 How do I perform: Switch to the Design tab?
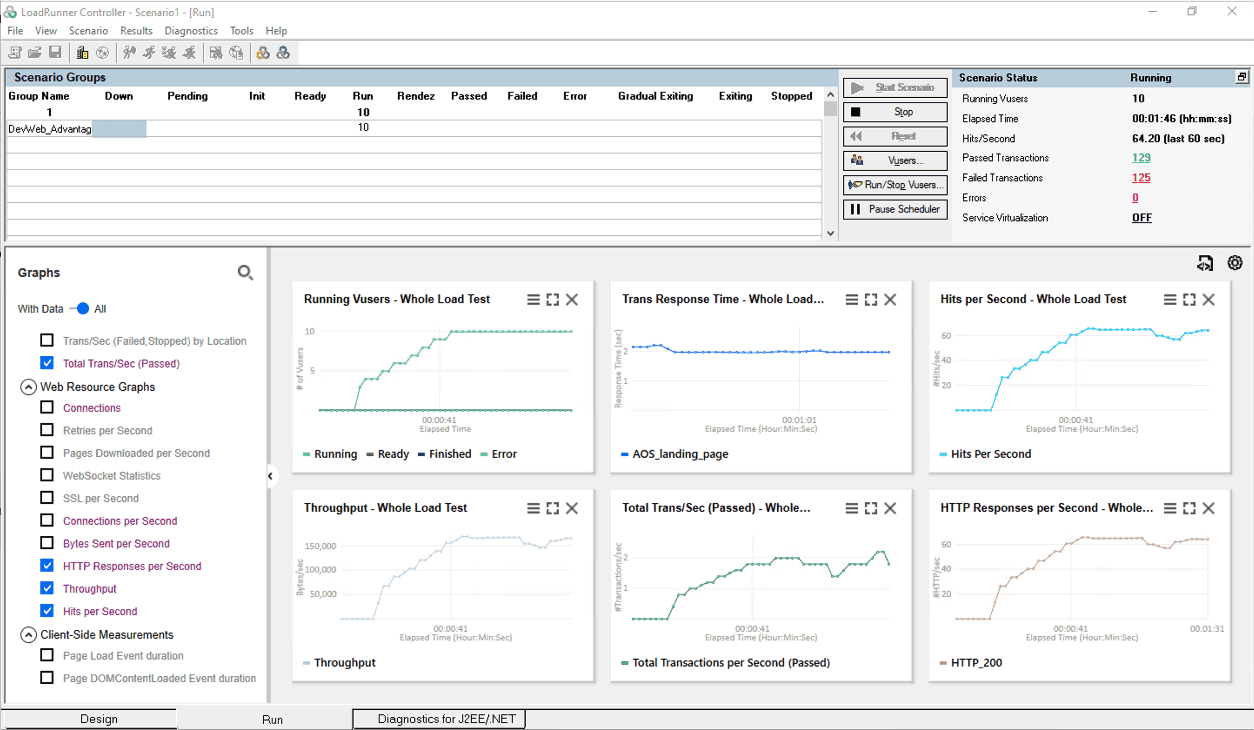click(x=99, y=719)
